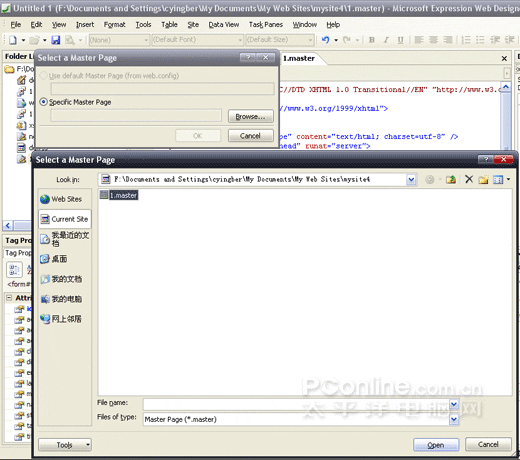520x460 pixels.
Task: Click the File name input field
Action: pyautogui.click(x=296, y=404)
